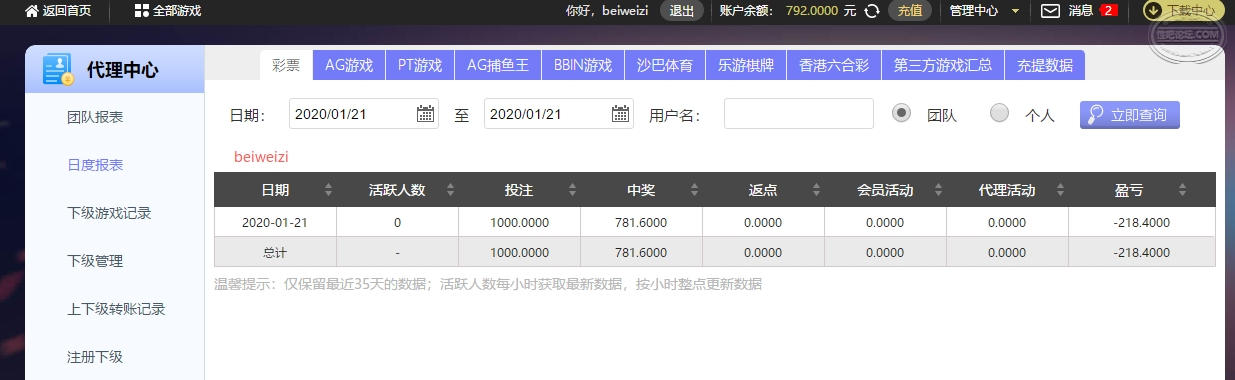Sort by the 日期 column arrows
This screenshot has width=1235, height=380.
(328, 190)
